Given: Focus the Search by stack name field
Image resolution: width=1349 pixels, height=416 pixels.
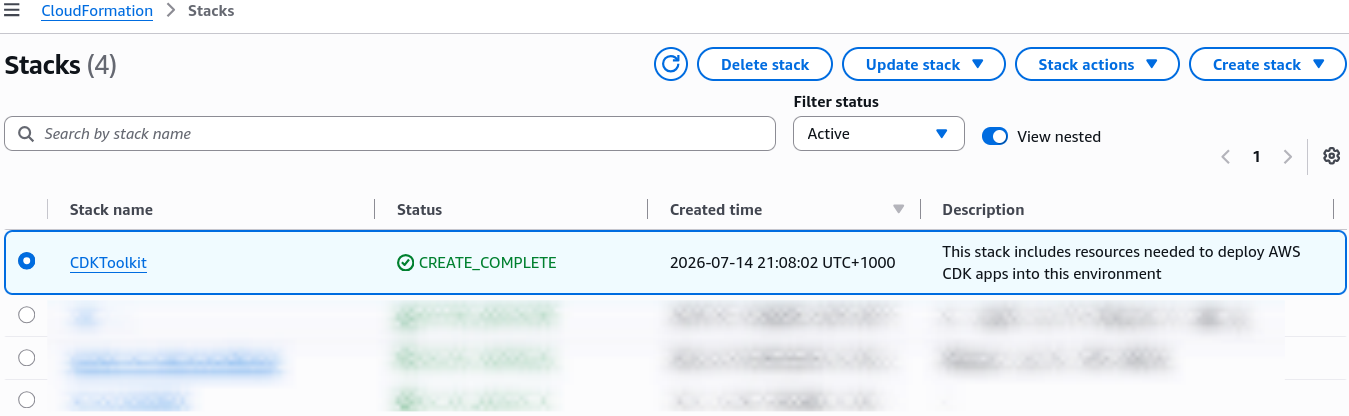Looking at the screenshot, I should [x=390, y=134].
